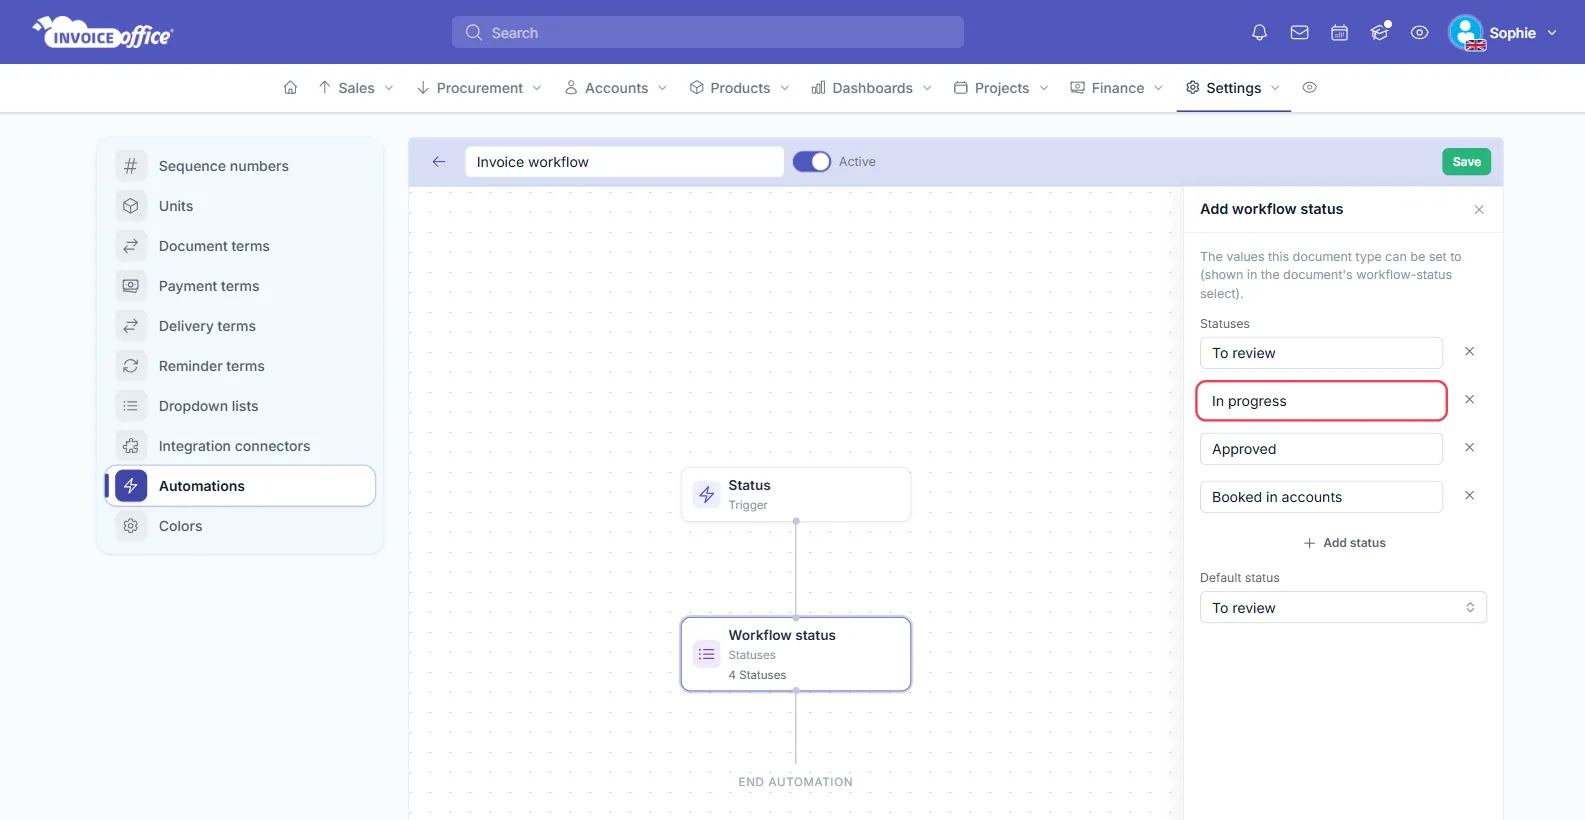Screen dimensions: 1585x820
Task: Open the Procurement menu
Action: coord(479,88)
